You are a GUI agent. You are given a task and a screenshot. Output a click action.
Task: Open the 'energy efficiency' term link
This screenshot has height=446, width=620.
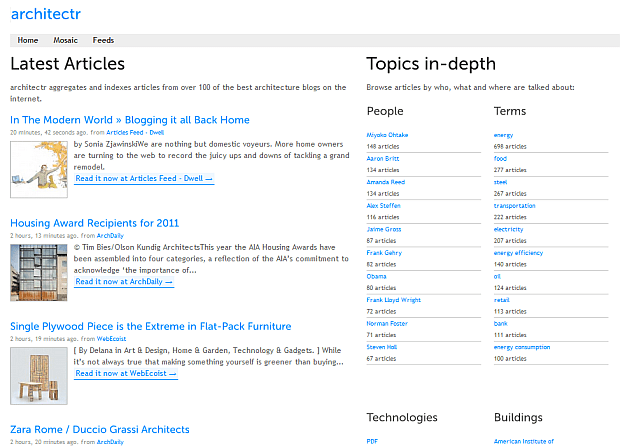[520, 253]
